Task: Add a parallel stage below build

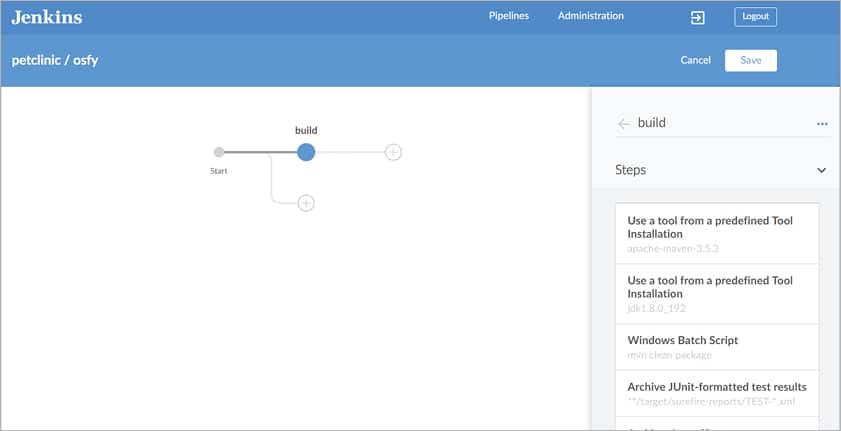Action: click(x=306, y=203)
